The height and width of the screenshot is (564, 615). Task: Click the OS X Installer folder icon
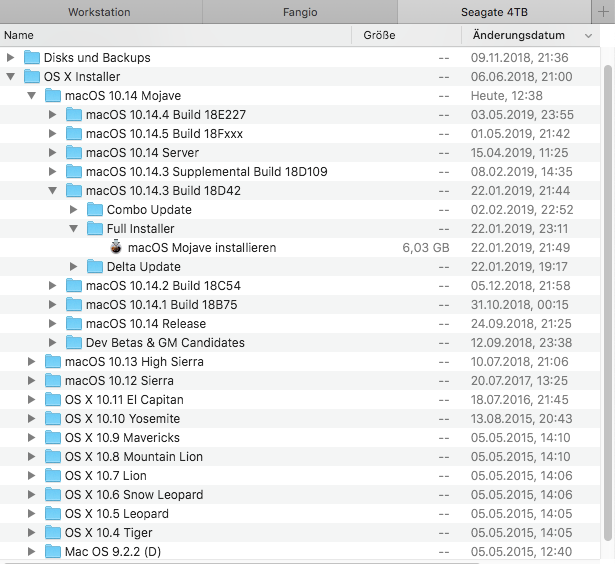[x=32, y=76]
